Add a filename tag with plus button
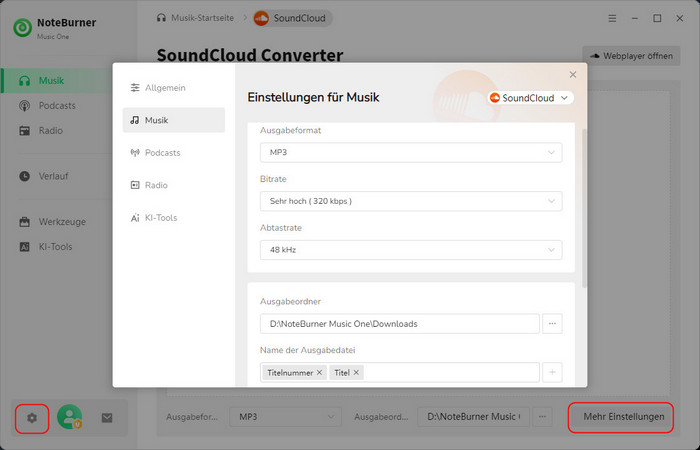The height and width of the screenshot is (450, 700). tap(554, 372)
